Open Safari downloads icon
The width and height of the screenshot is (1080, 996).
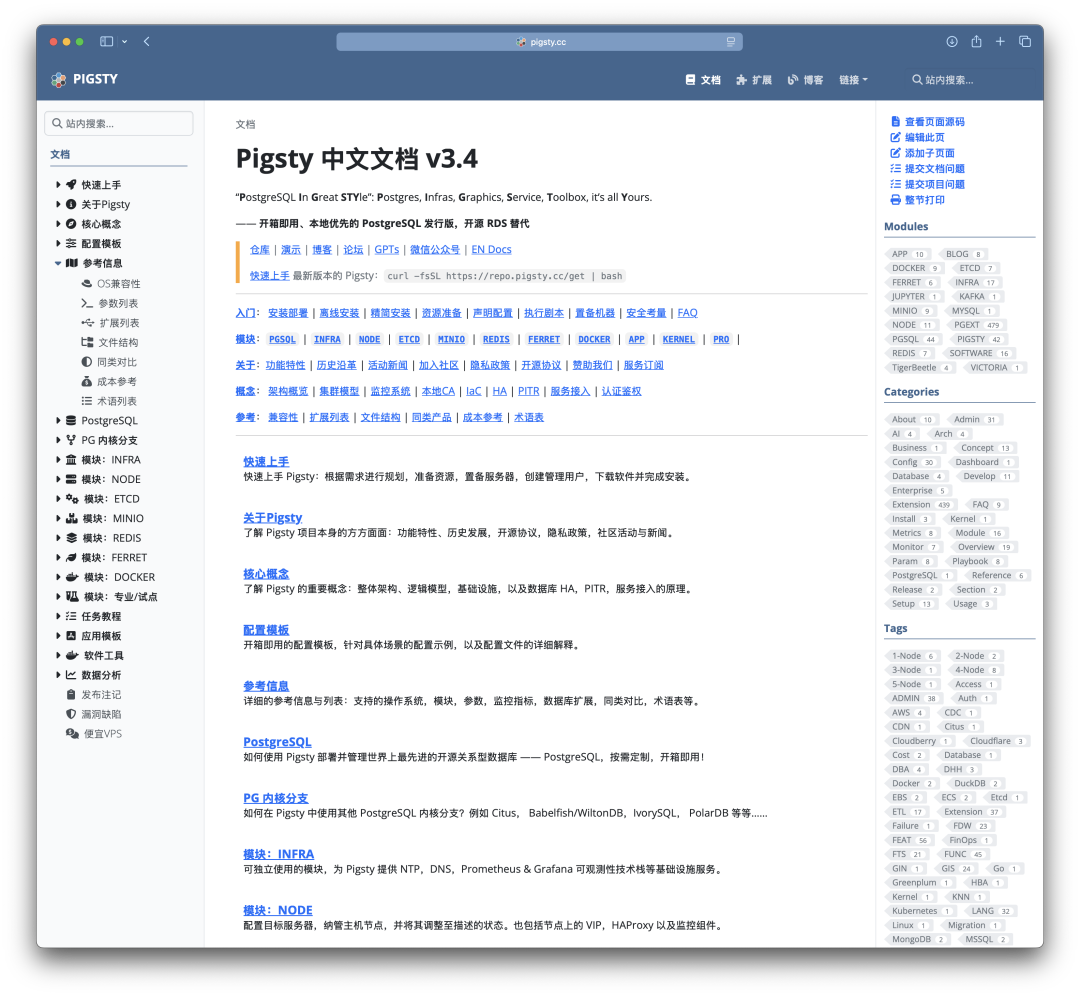tap(952, 41)
